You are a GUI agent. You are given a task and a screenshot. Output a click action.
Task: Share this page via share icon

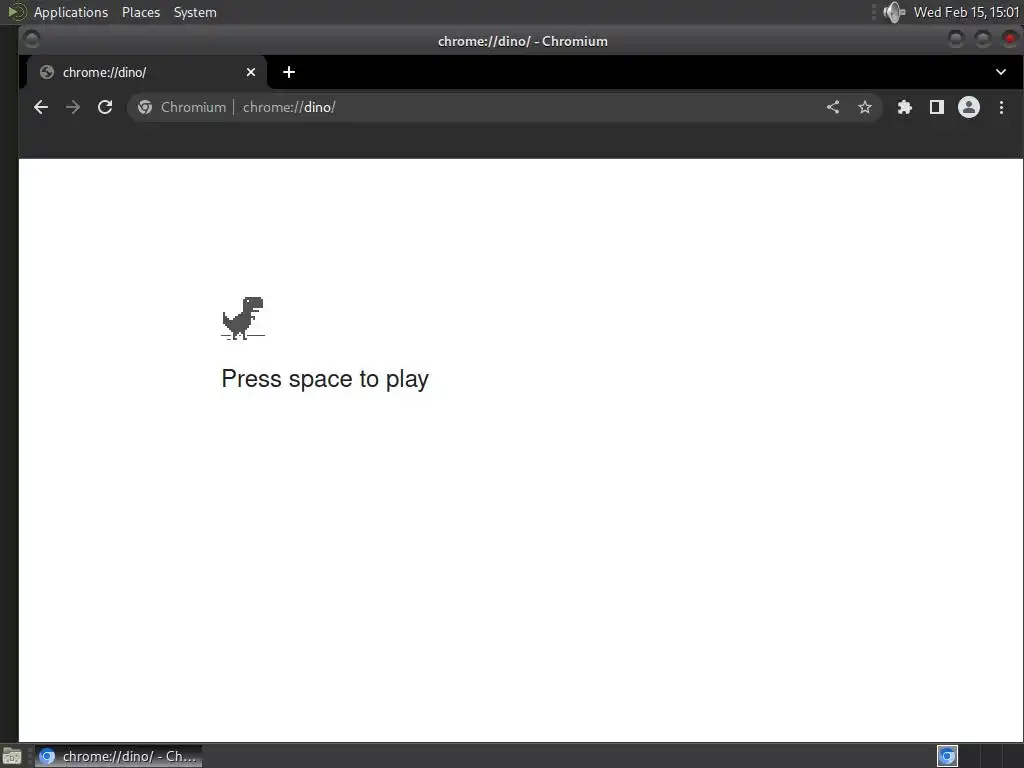pos(833,107)
